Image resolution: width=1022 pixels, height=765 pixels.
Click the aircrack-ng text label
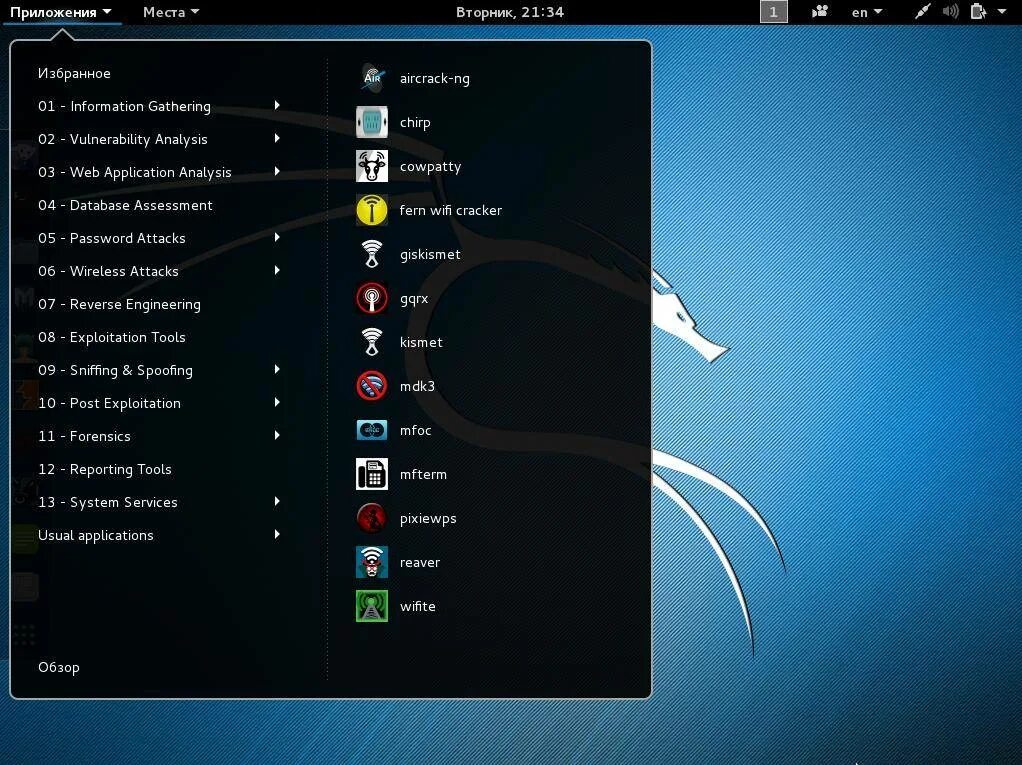point(434,79)
